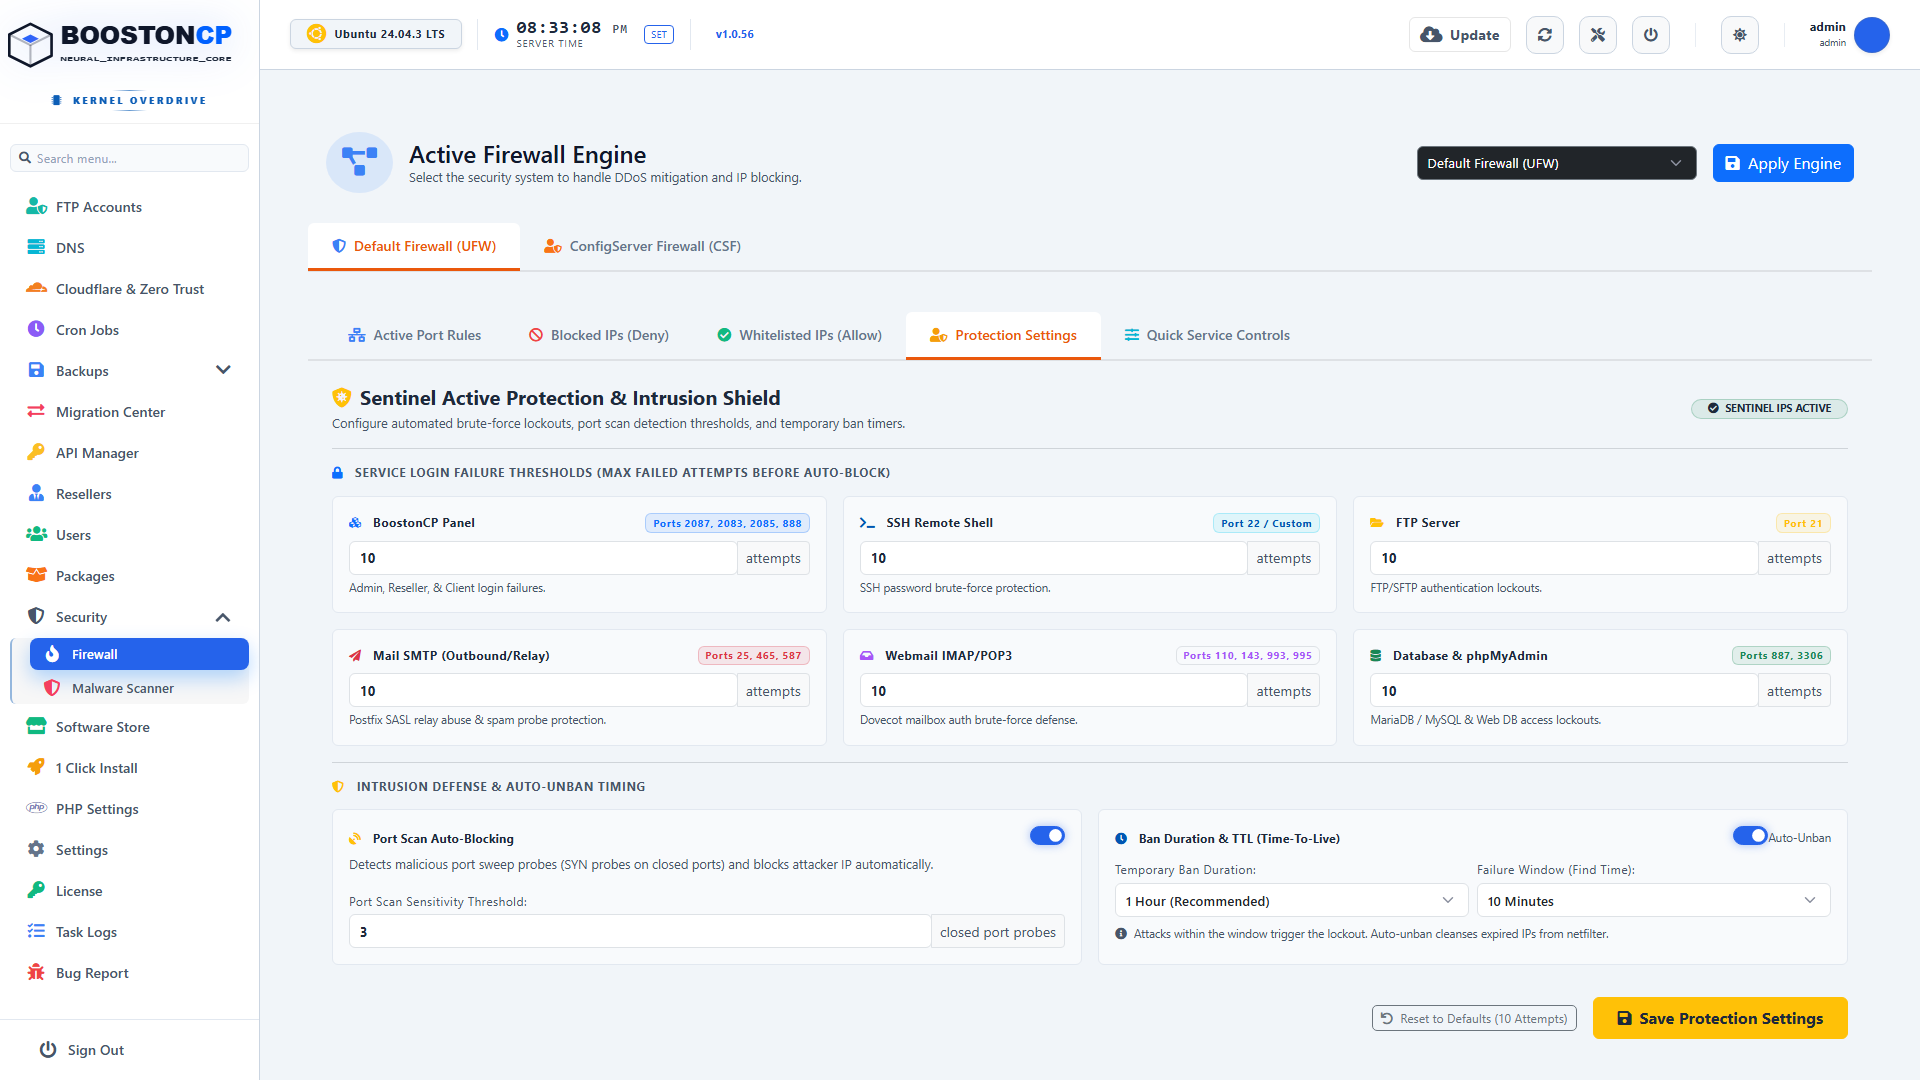Click Apply Engine button
The width and height of the screenshot is (1920, 1080).
click(x=1783, y=163)
